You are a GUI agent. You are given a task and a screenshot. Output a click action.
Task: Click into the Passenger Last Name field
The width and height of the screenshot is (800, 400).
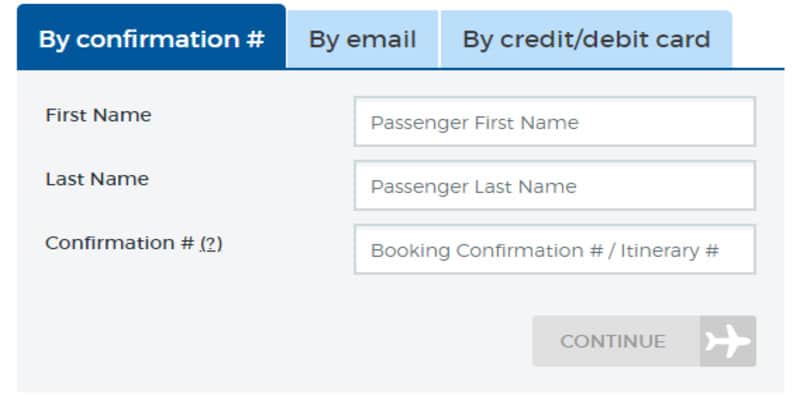click(555, 186)
